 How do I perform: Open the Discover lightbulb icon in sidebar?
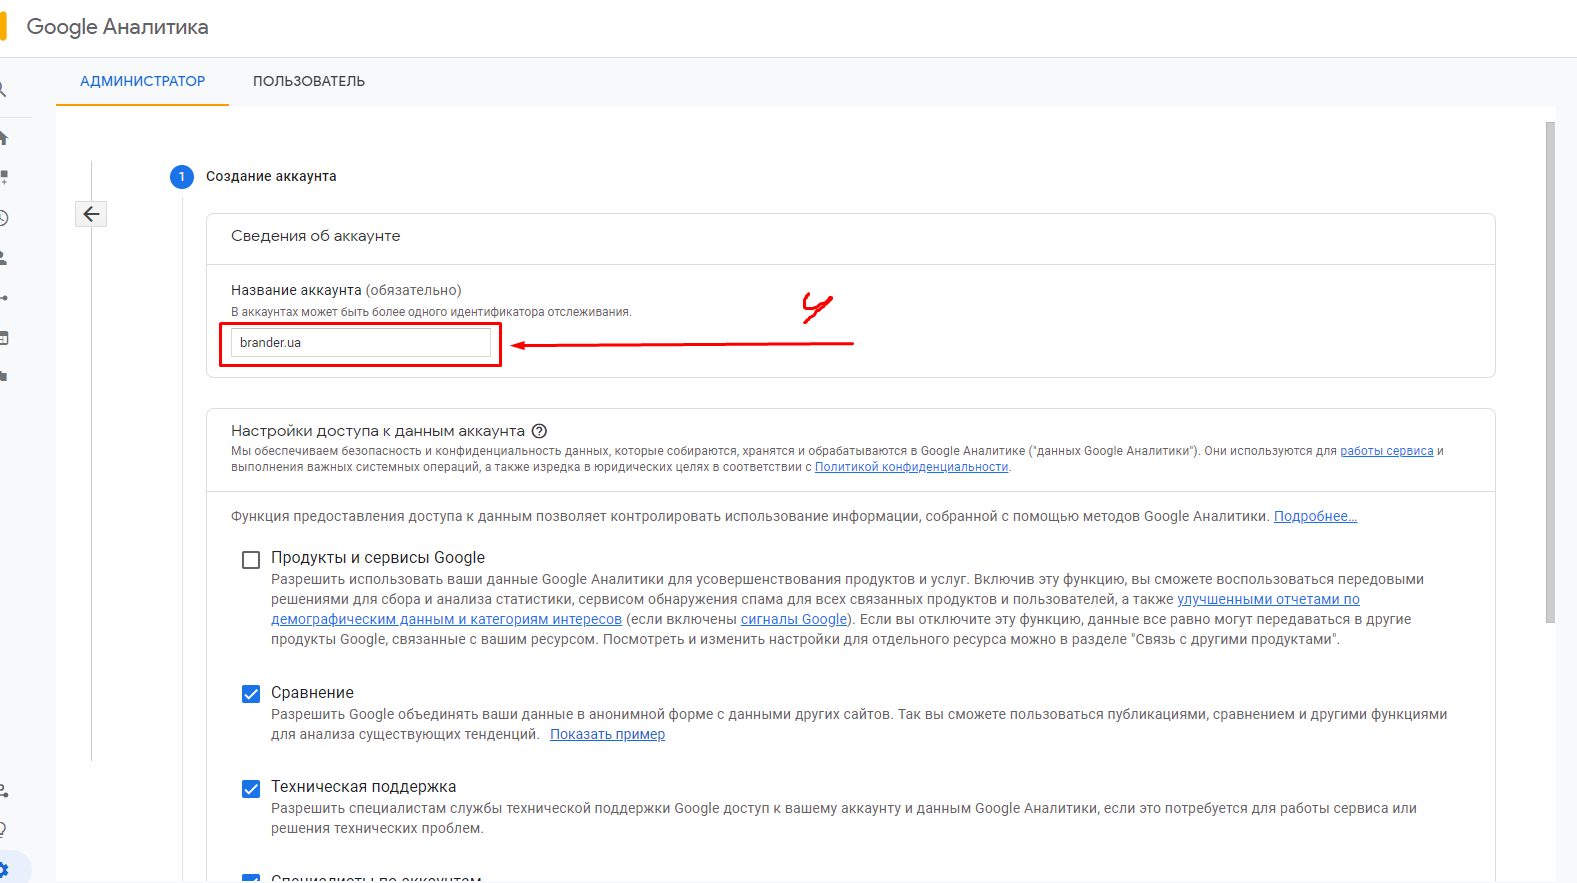(4, 829)
